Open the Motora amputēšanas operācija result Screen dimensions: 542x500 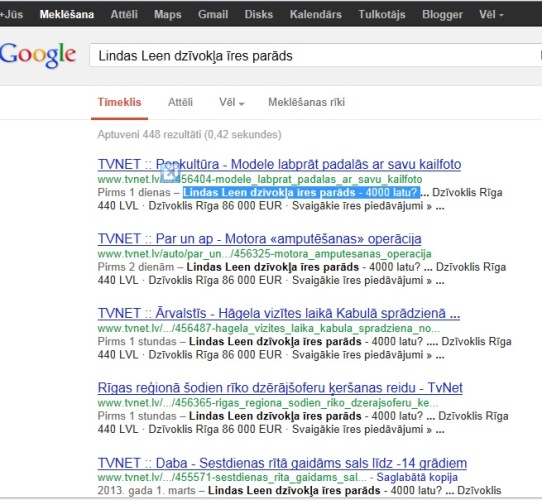[259, 239]
